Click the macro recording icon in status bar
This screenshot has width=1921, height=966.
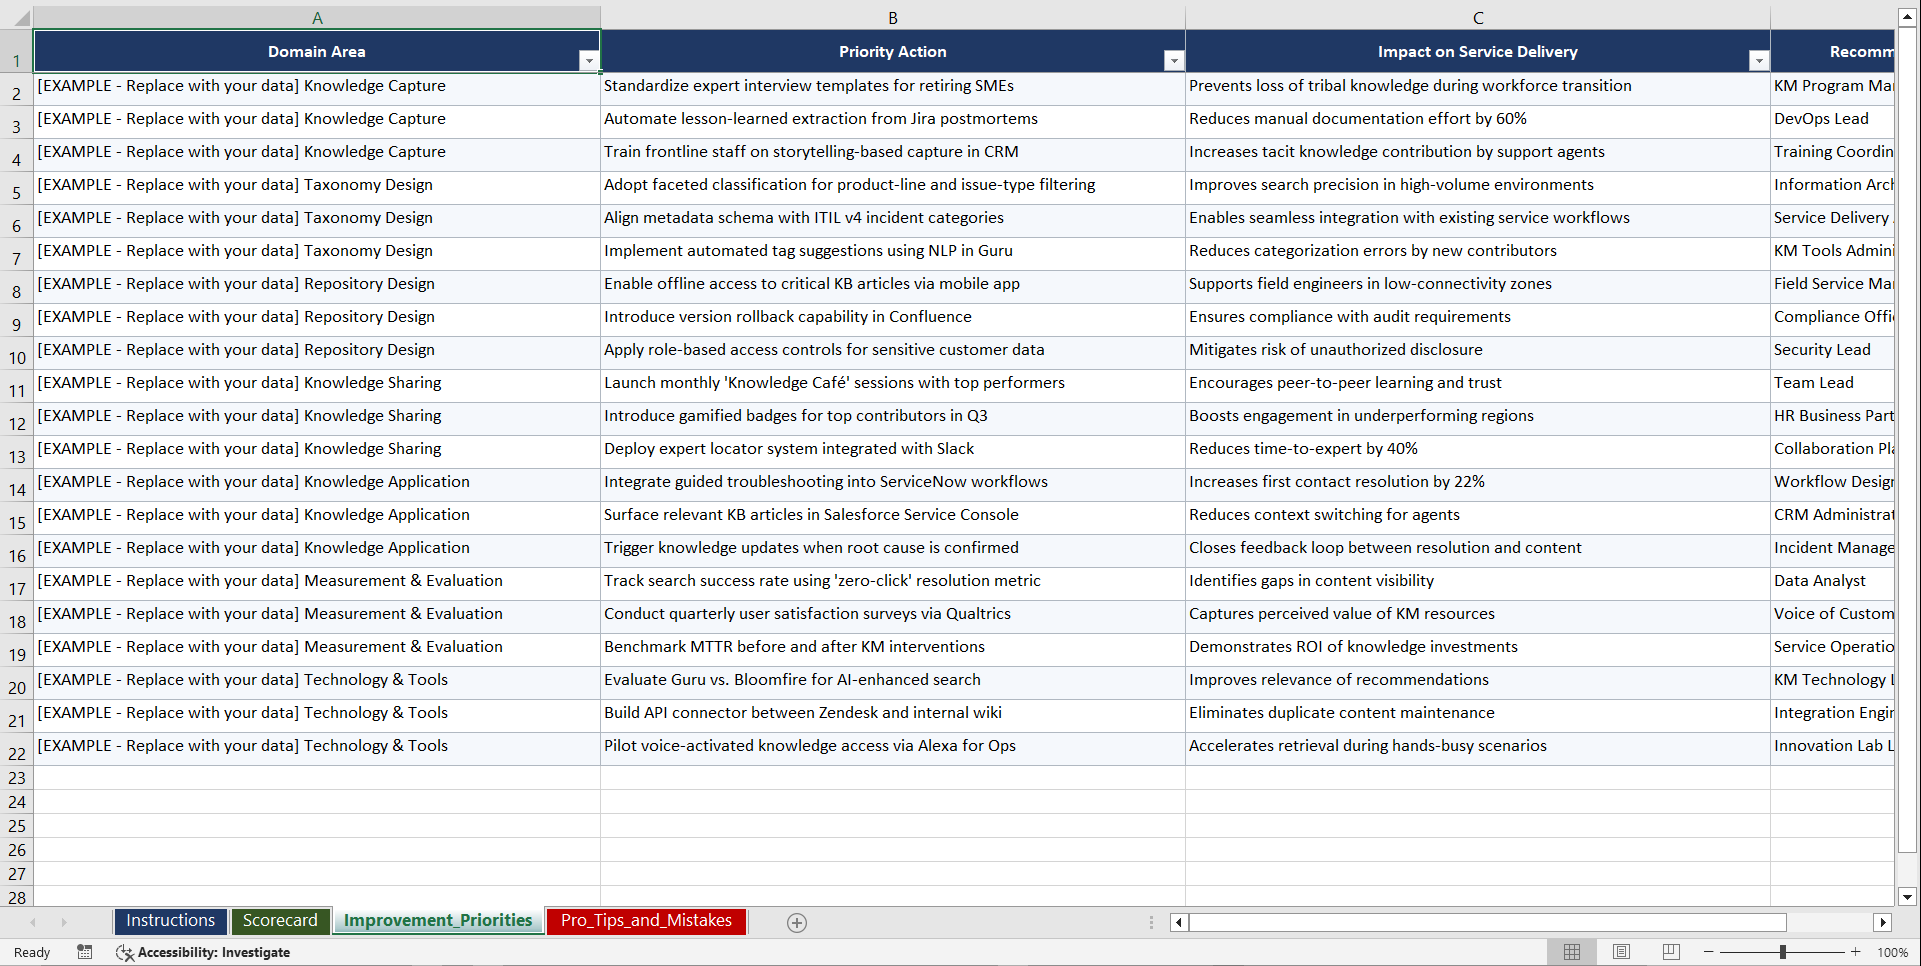coord(85,952)
